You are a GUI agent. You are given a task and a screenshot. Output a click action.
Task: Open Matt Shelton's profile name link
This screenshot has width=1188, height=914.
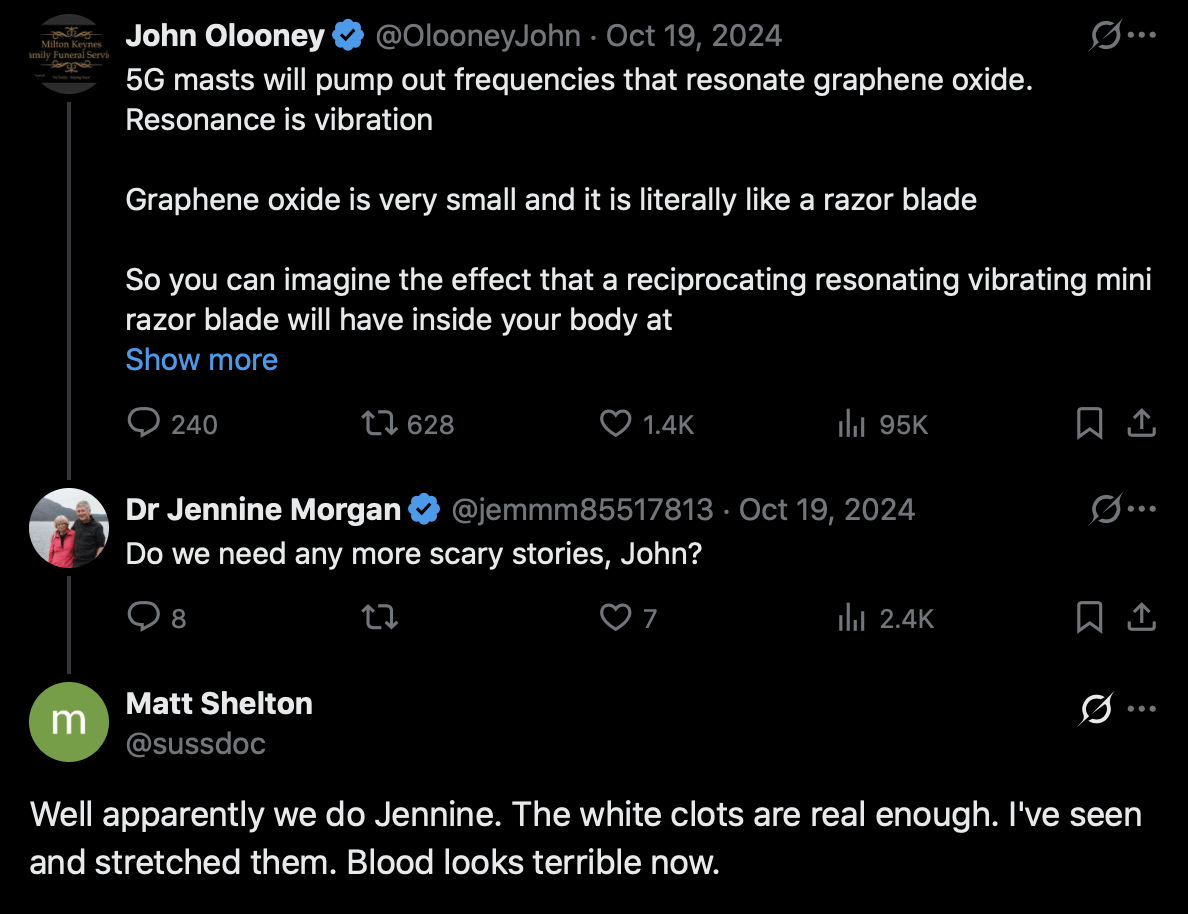point(219,703)
